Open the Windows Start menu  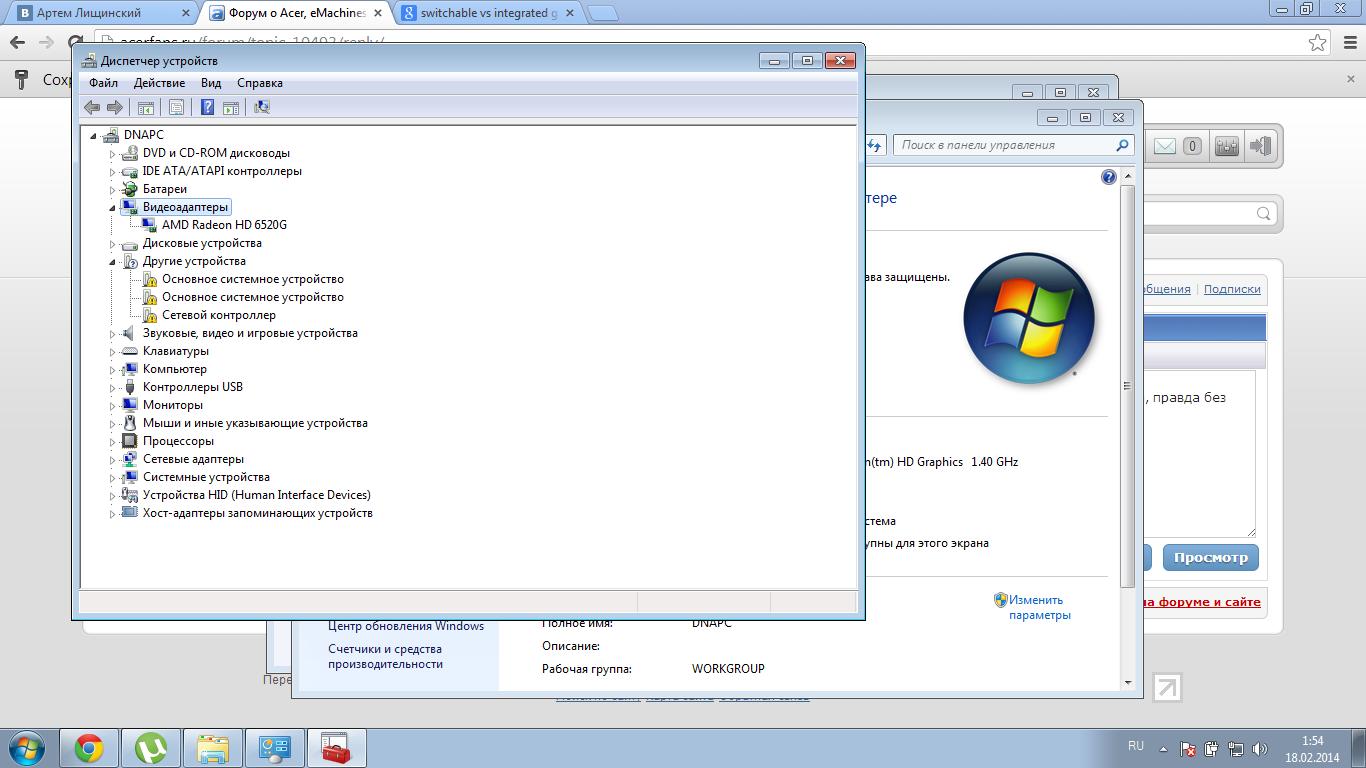pyautogui.click(x=25, y=748)
